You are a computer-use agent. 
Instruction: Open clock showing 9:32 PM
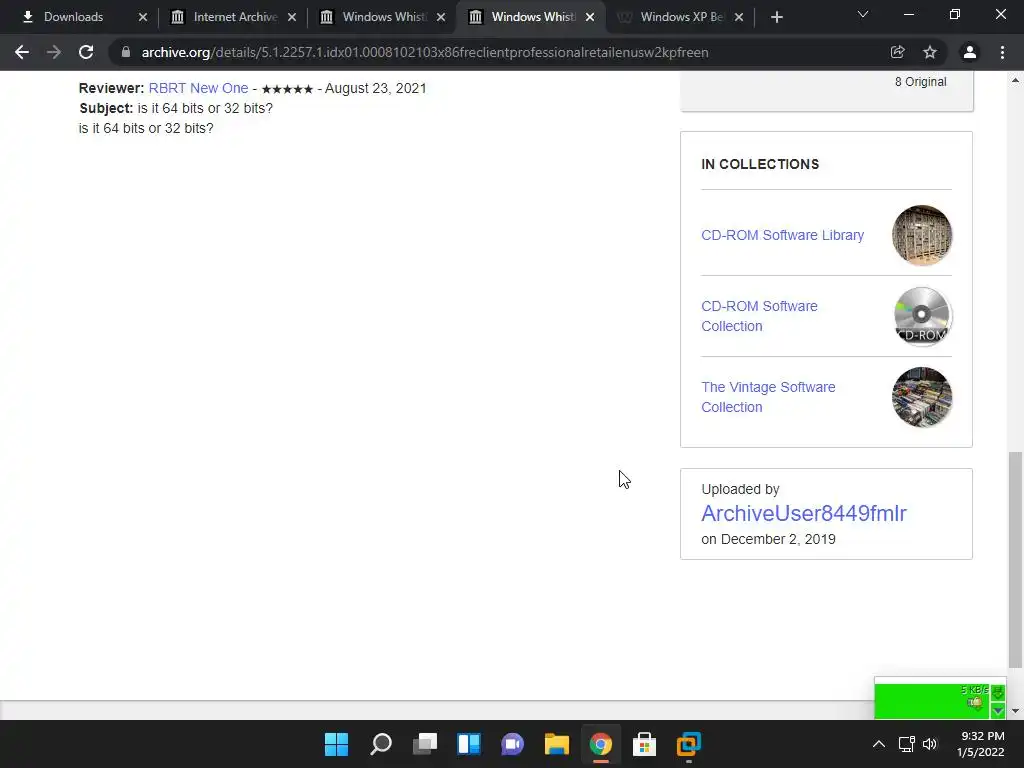click(x=981, y=744)
